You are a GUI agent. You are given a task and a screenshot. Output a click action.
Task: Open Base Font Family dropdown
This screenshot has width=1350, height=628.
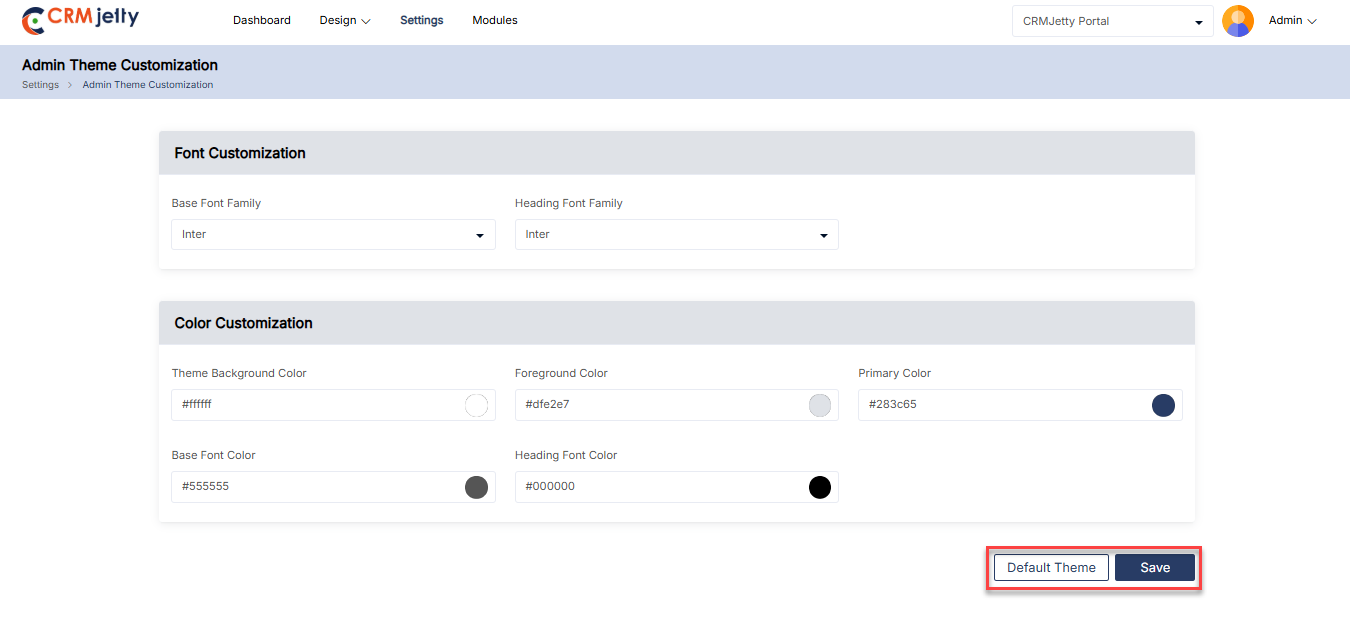click(x=333, y=234)
